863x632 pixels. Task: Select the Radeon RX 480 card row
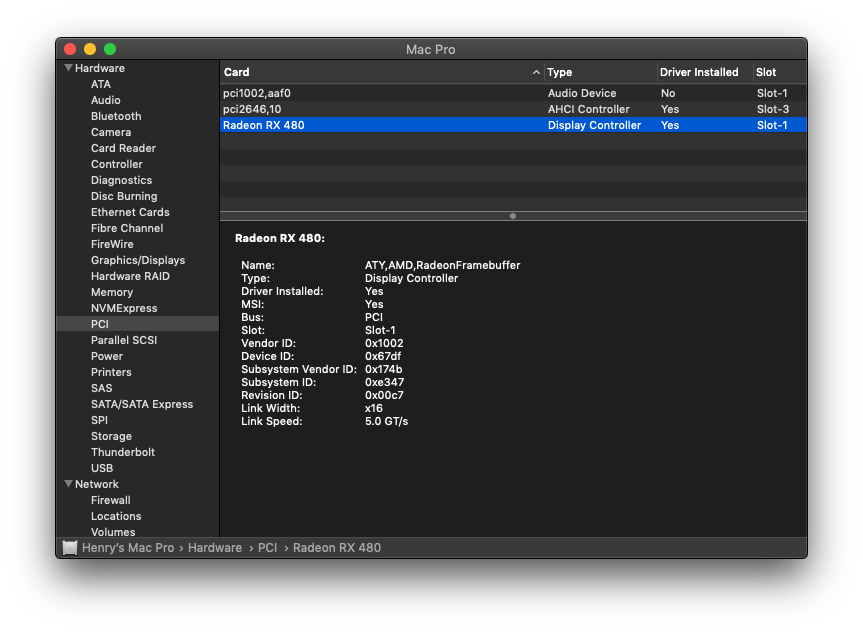click(513, 125)
